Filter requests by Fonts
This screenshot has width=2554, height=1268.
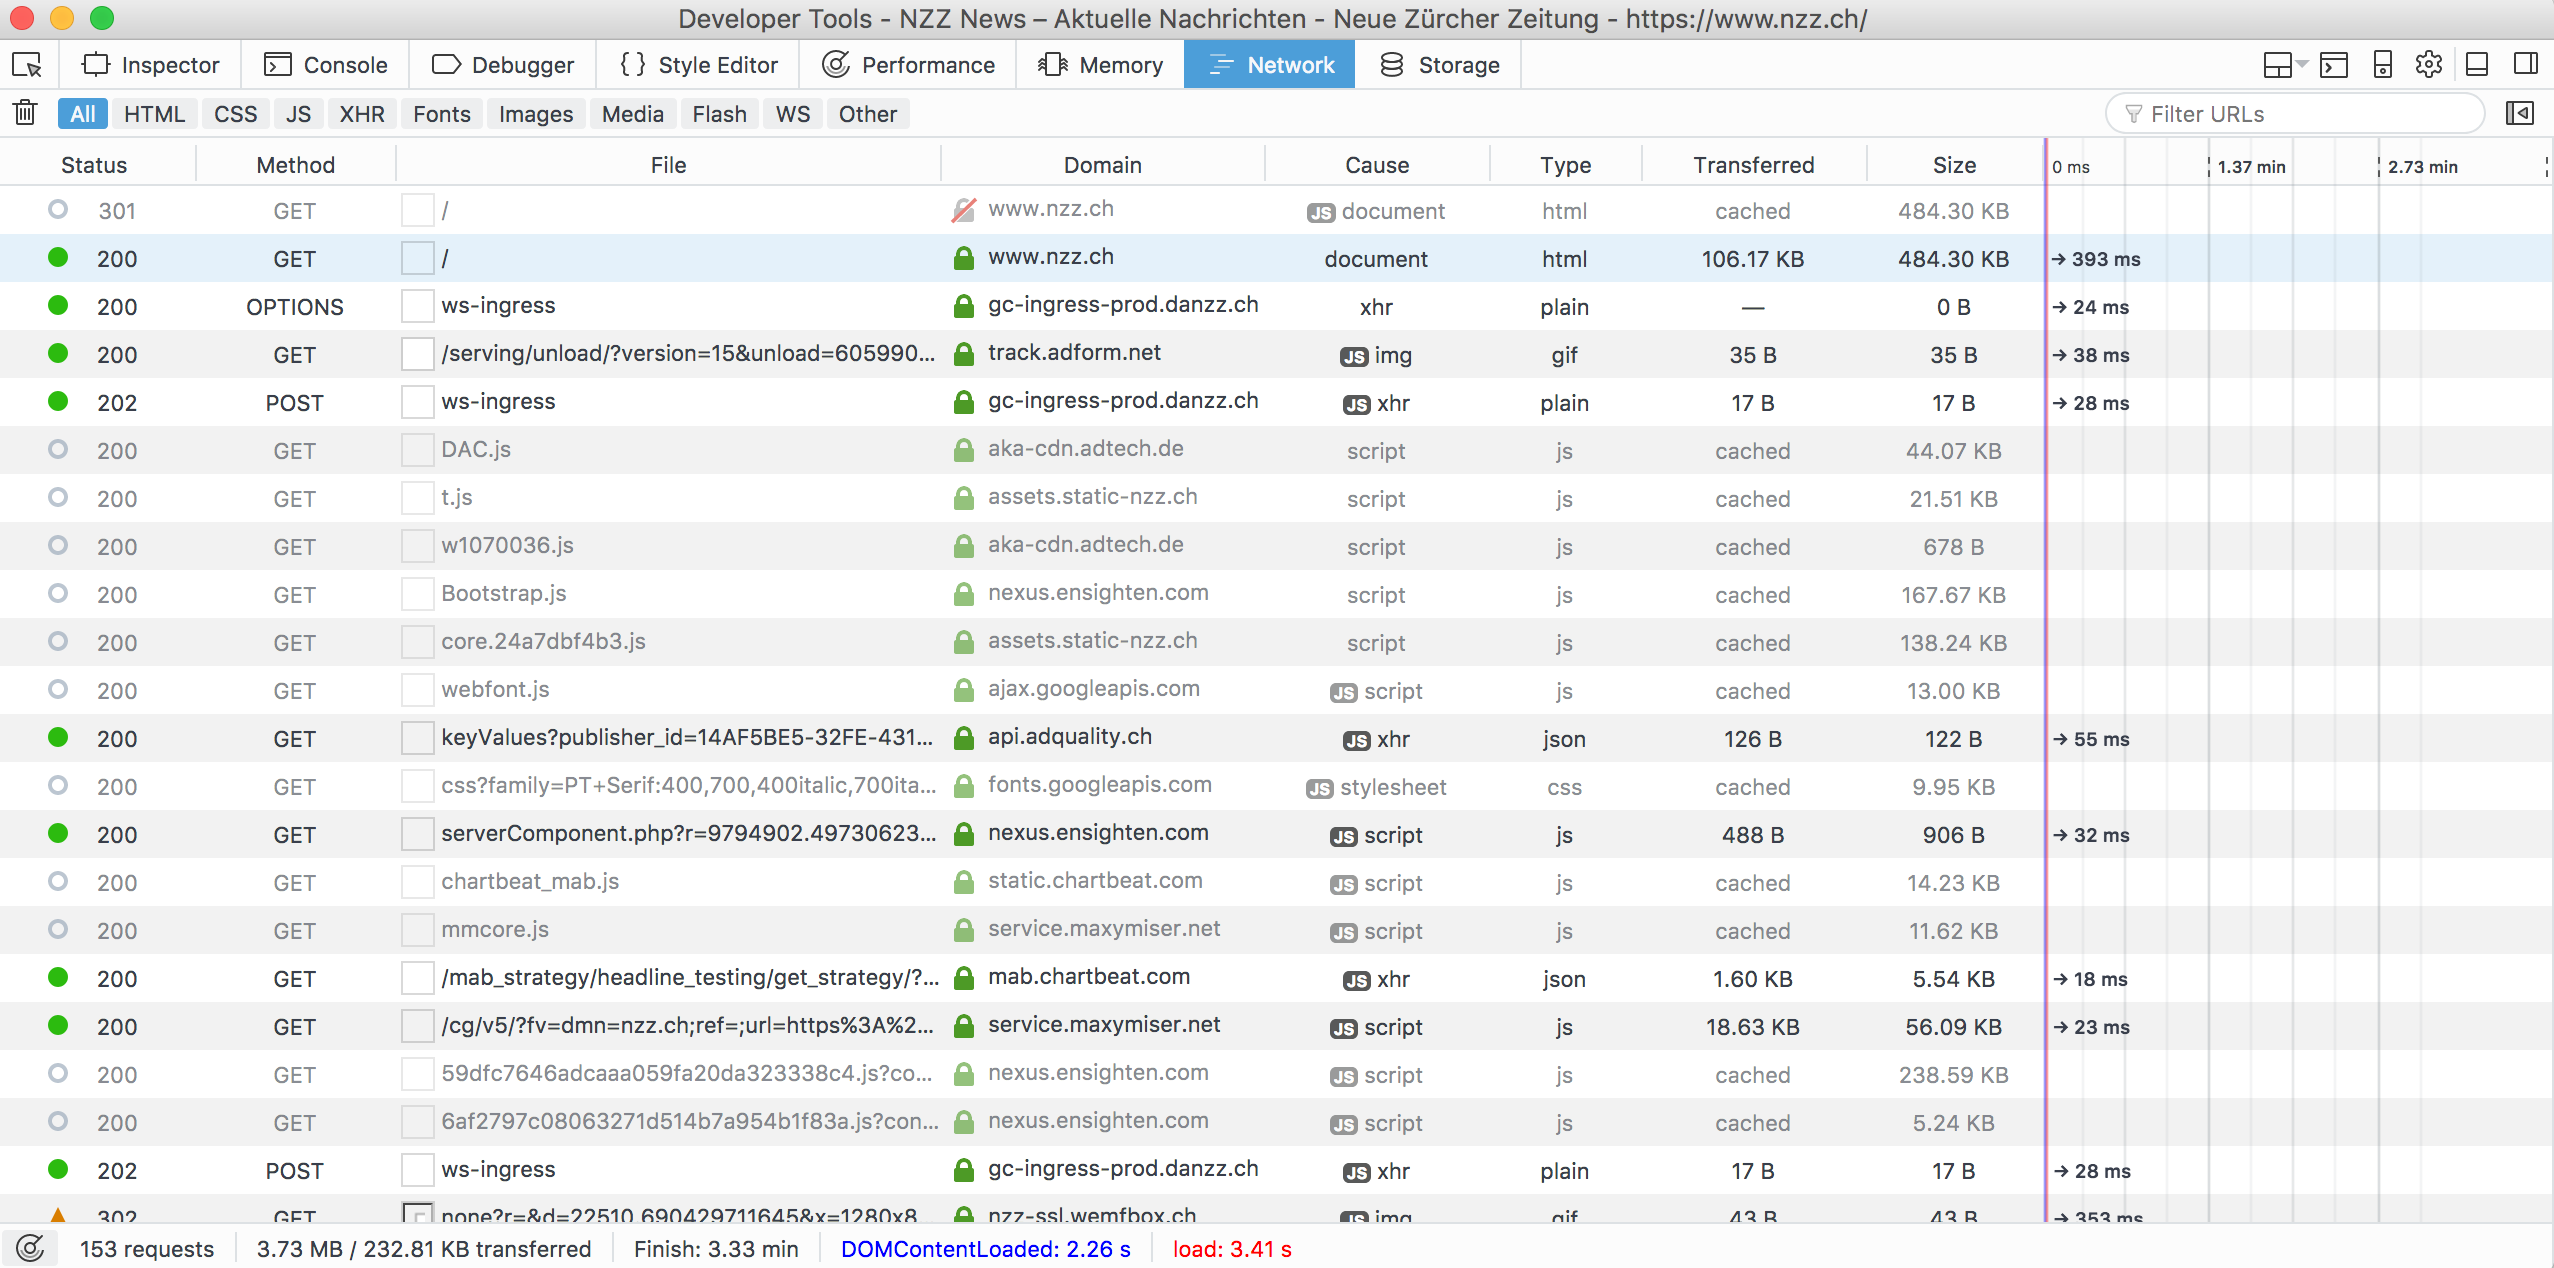click(x=442, y=114)
